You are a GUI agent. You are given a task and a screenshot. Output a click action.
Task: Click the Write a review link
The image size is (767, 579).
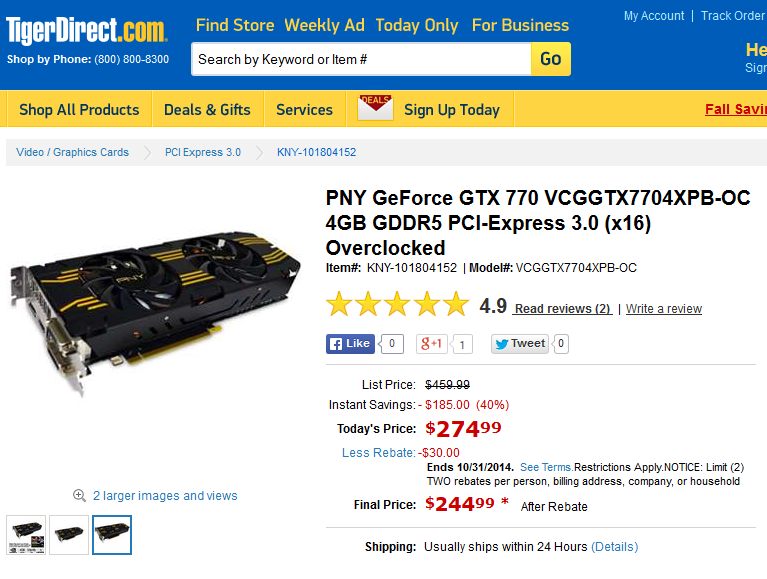[x=664, y=309]
